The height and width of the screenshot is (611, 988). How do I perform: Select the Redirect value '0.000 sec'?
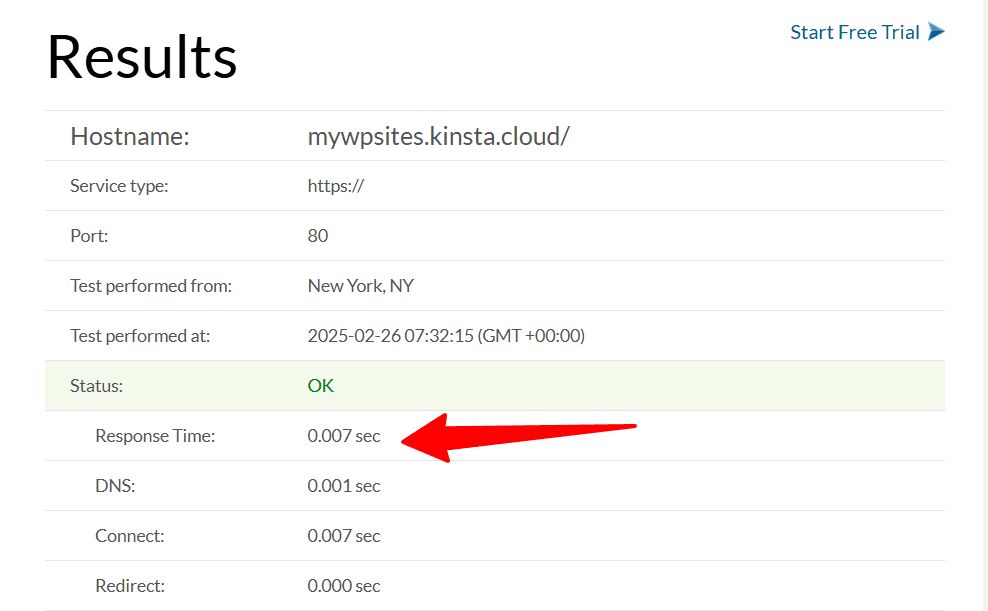(344, 586)
